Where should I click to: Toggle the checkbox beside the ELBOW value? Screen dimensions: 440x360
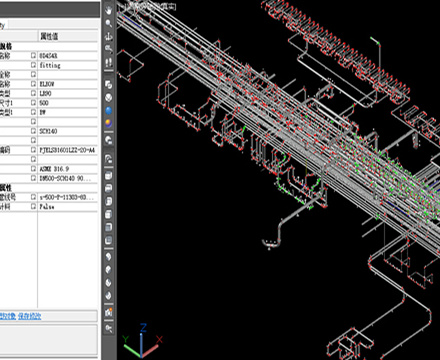point(33,84)
